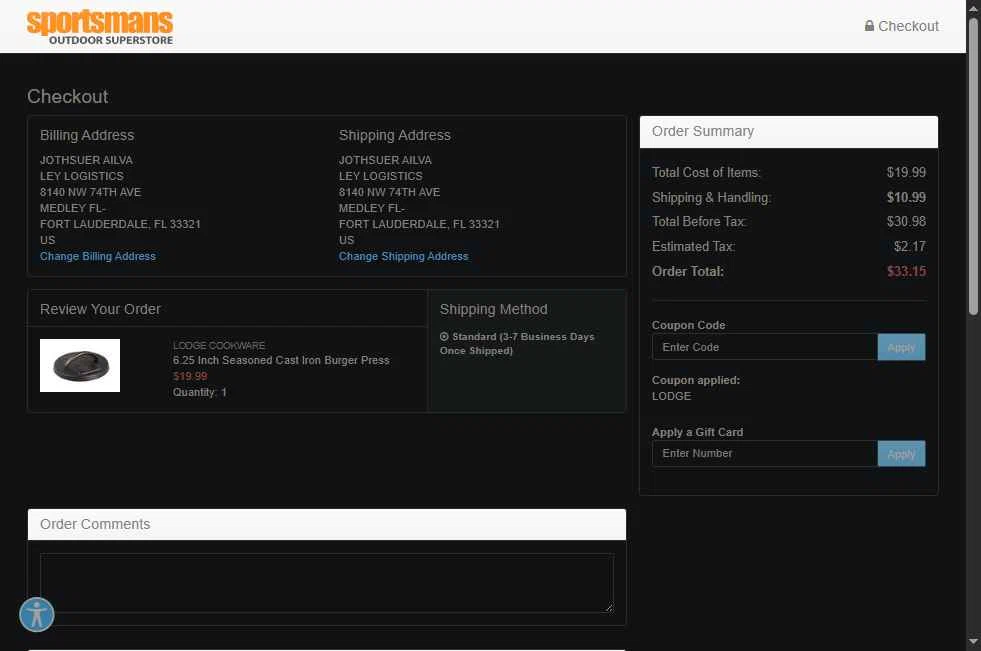Click 8140 NW 74TH AVE in shipping address
Screen dimensions: 981x651
(389, 192)
